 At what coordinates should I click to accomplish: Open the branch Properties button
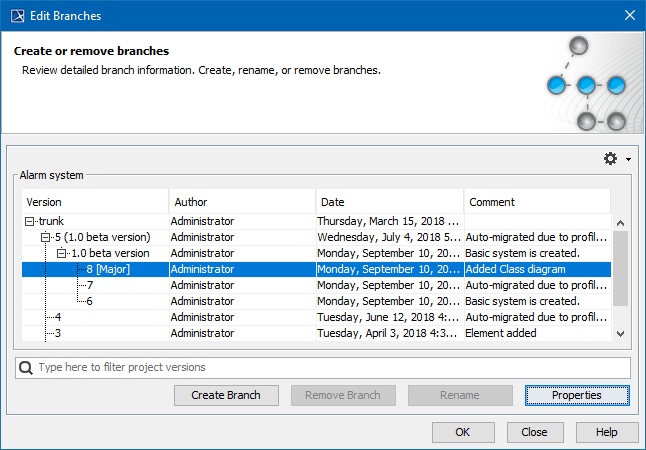point(577,395)
